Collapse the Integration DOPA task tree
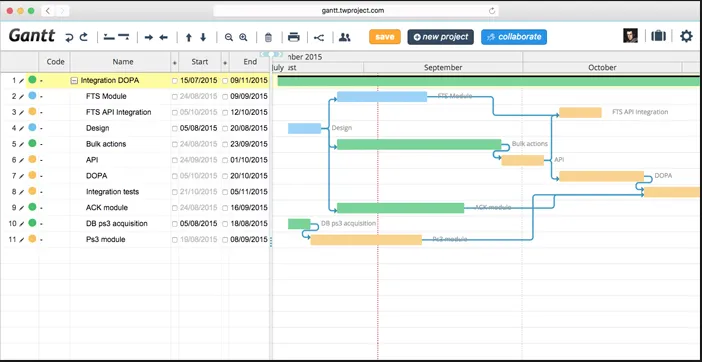Image resolution: width=702 pixels, height=362 pixels. coord(75,81)
